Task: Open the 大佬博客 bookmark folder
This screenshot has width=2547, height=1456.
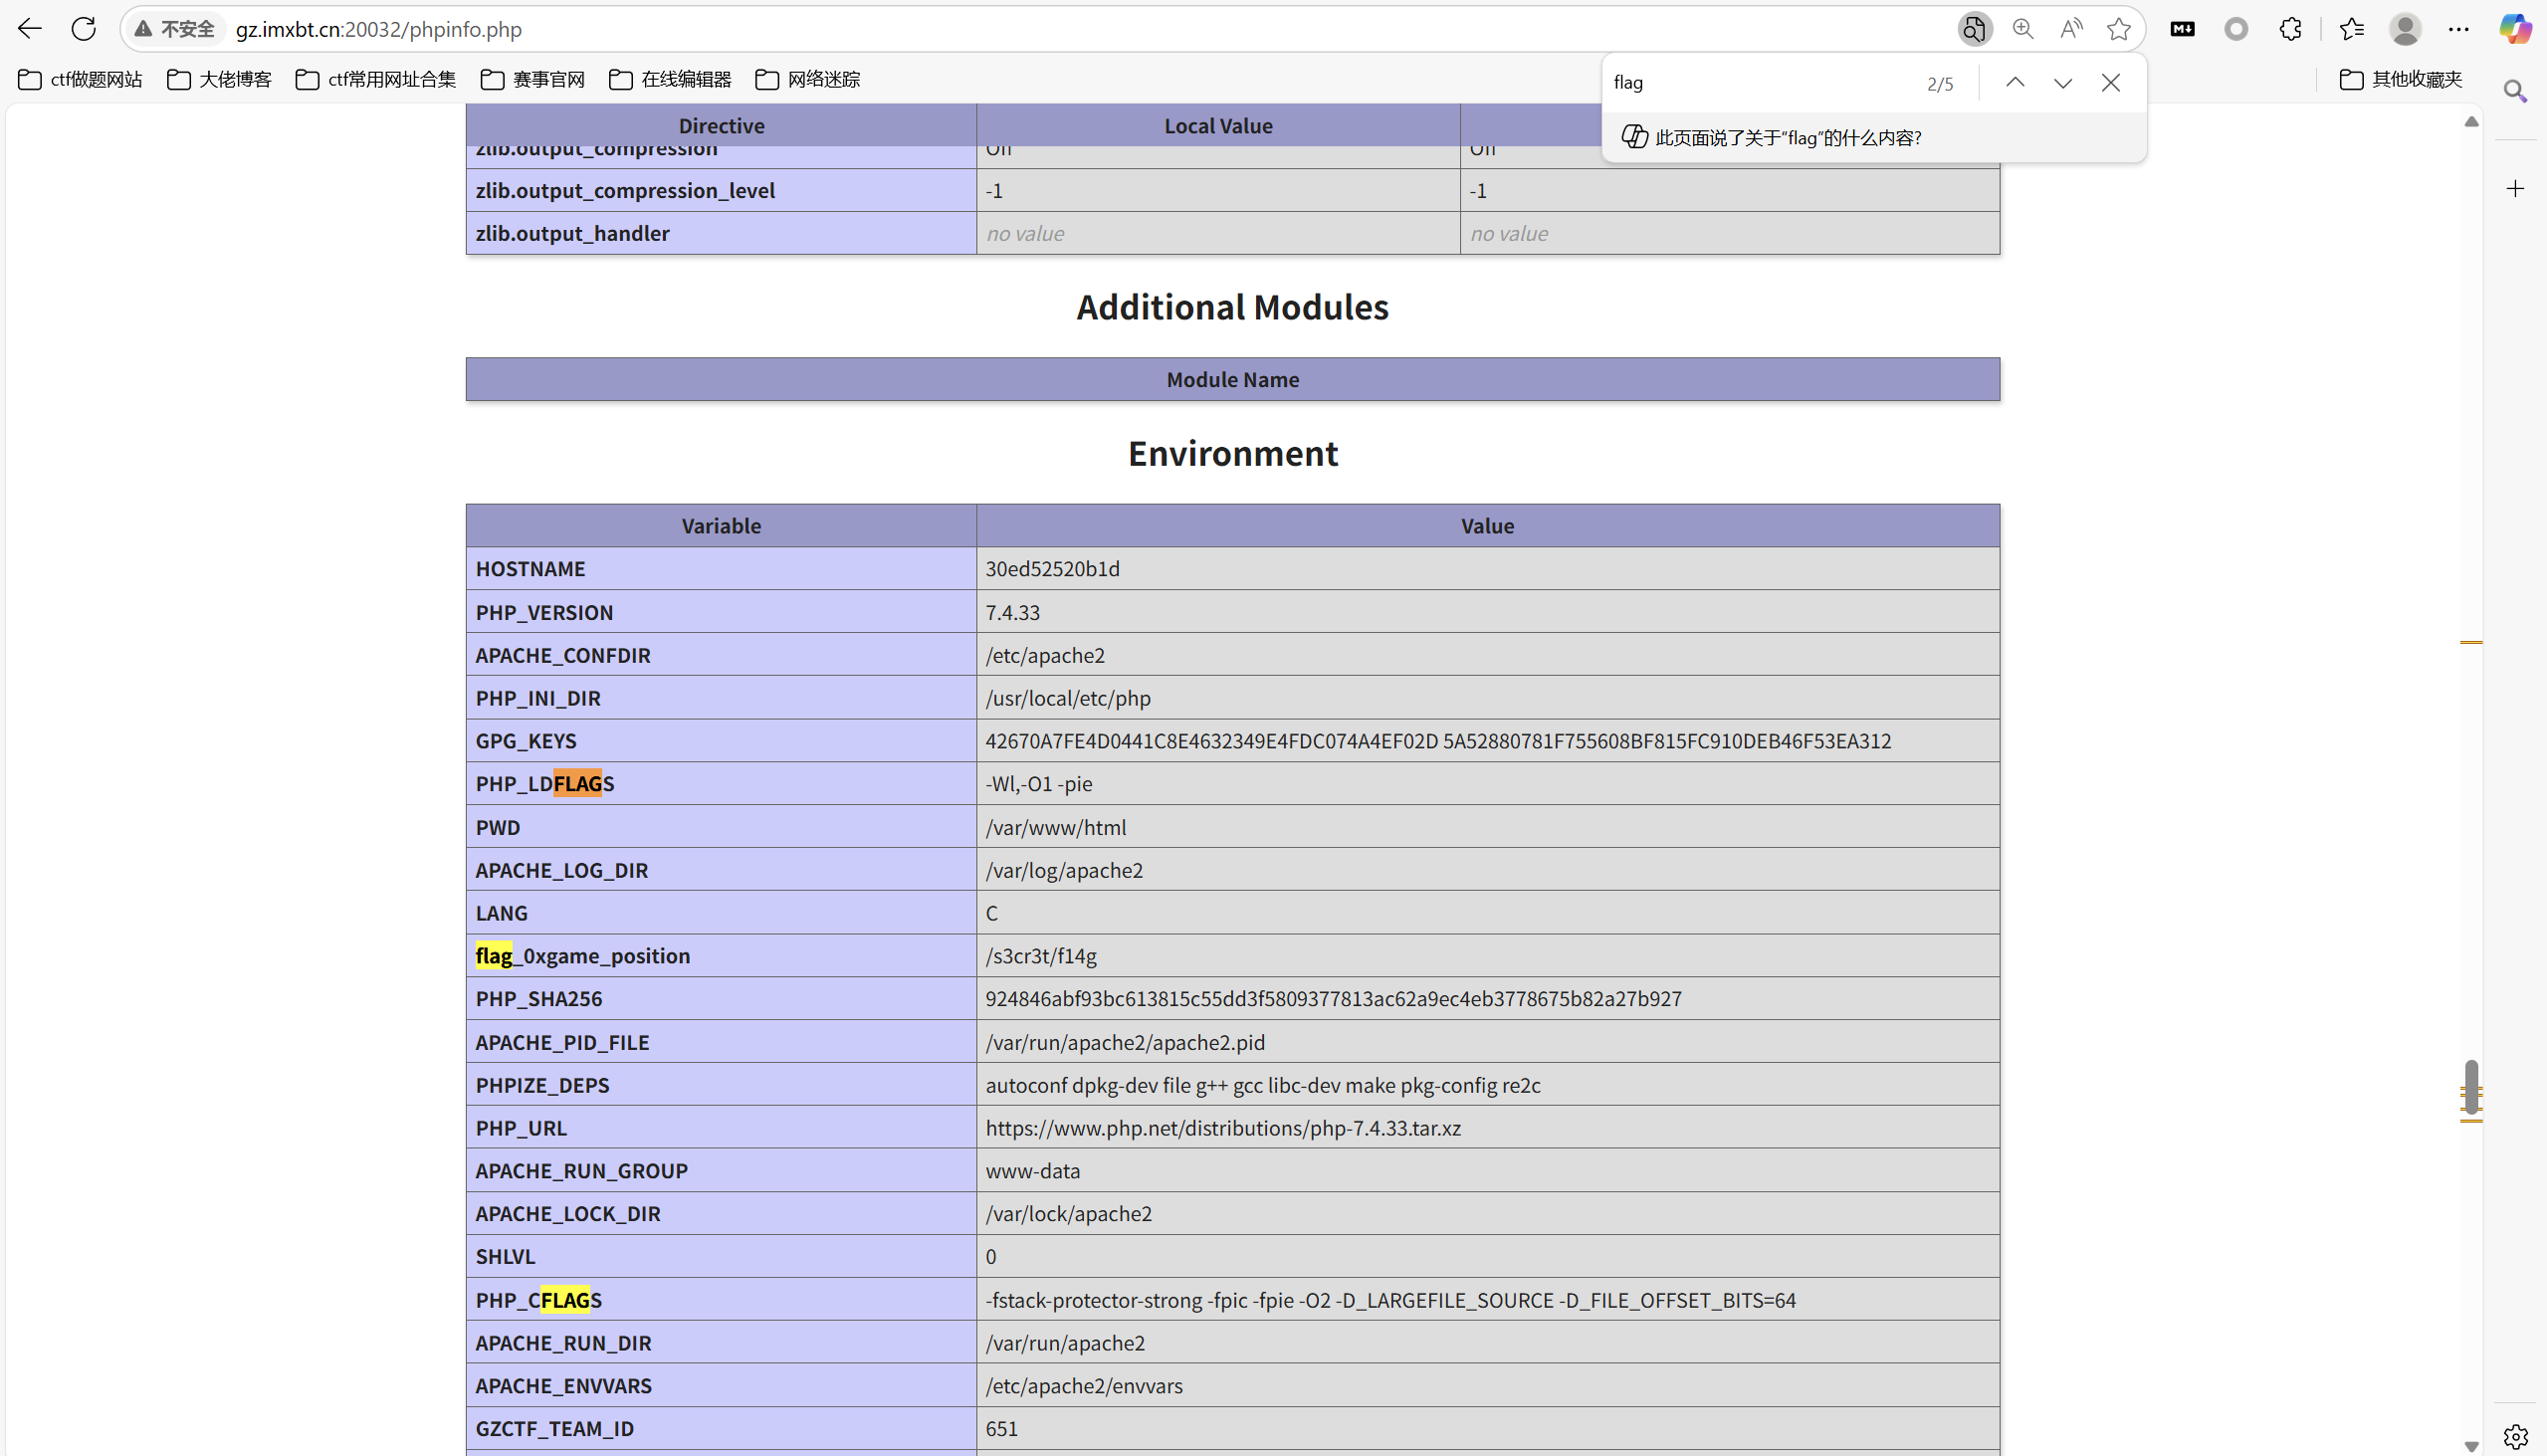Action: pos(220,79)
